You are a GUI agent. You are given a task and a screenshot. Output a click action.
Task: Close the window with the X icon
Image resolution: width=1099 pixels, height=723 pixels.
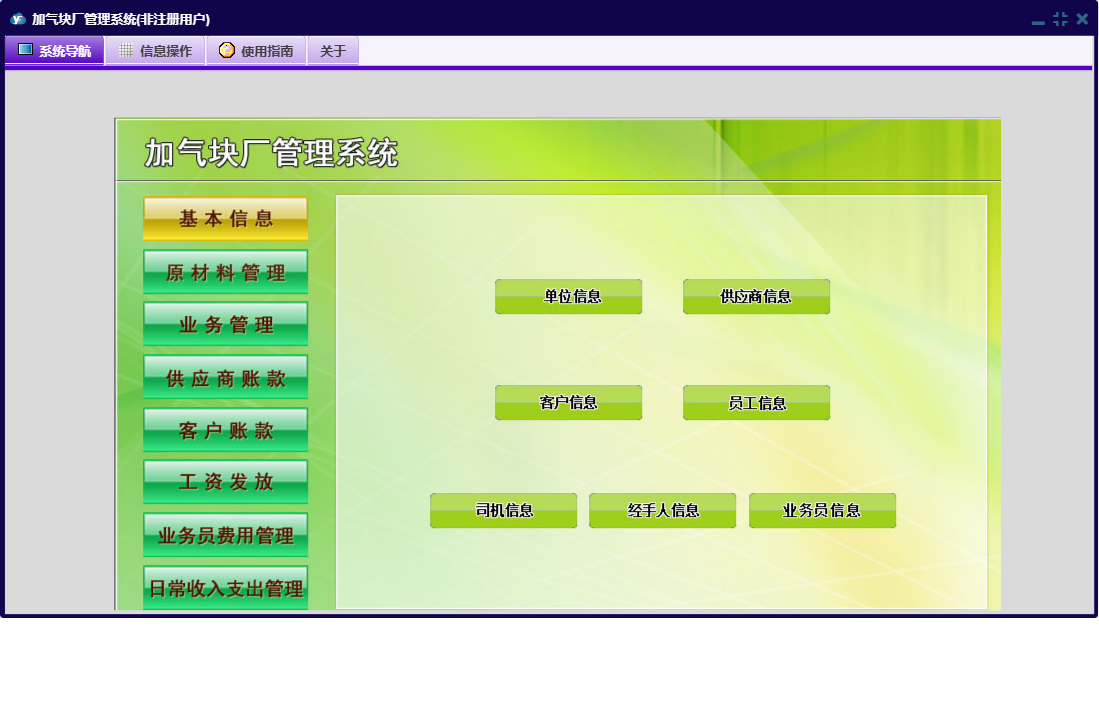tap(1082, 19)
